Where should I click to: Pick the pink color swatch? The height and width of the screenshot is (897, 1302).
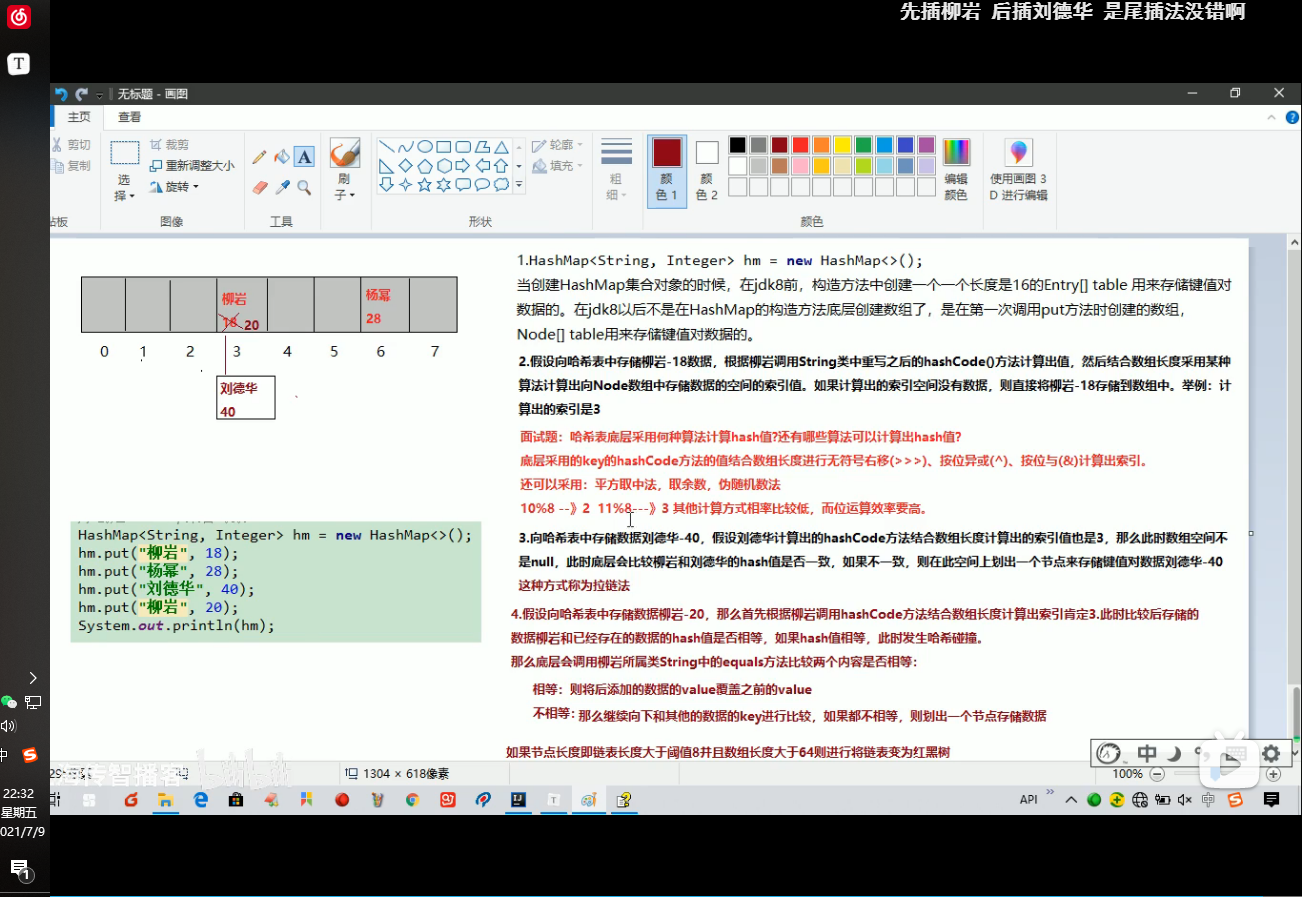(800, 166)
